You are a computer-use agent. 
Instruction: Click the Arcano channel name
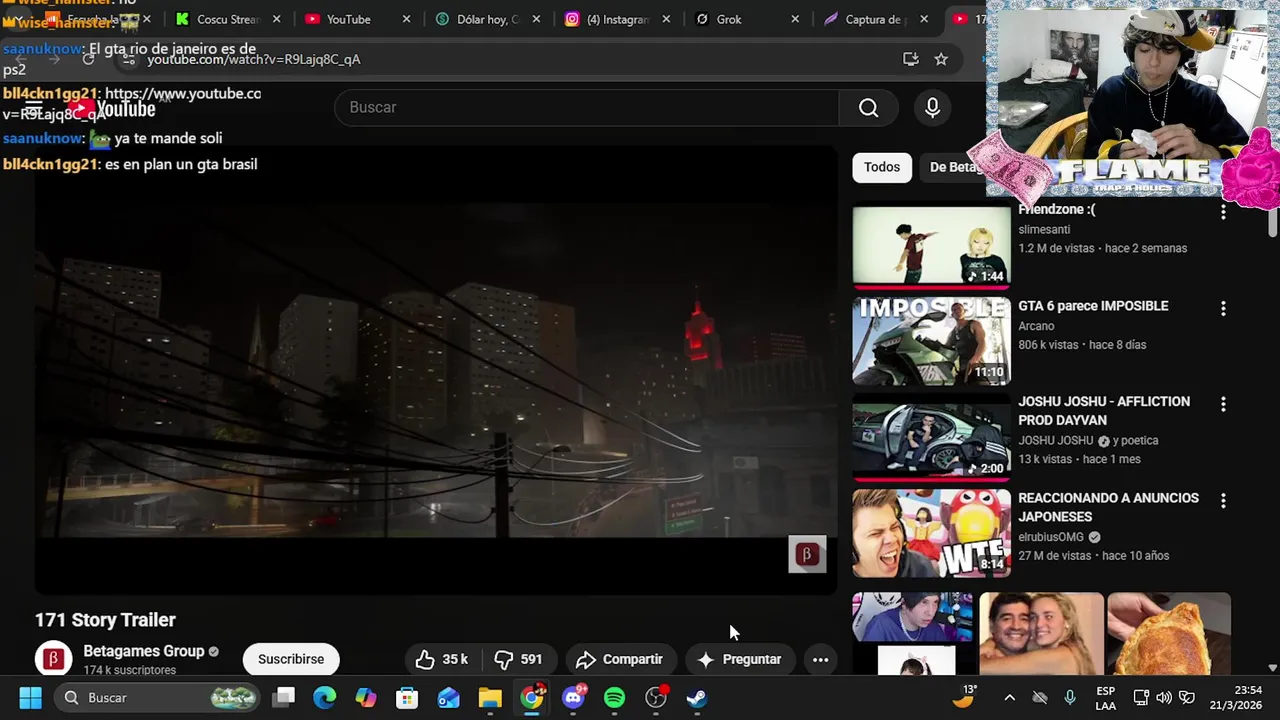[x=1036, y=326]
